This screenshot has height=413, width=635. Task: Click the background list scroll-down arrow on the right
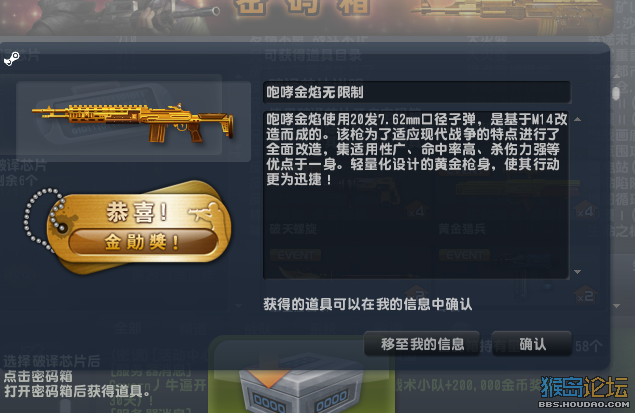[x=616, y=306]
